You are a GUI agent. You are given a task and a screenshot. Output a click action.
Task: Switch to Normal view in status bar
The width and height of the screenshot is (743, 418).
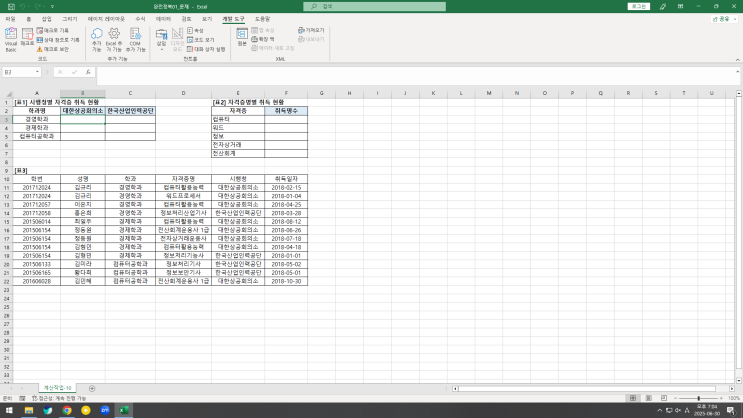[633, 399]
